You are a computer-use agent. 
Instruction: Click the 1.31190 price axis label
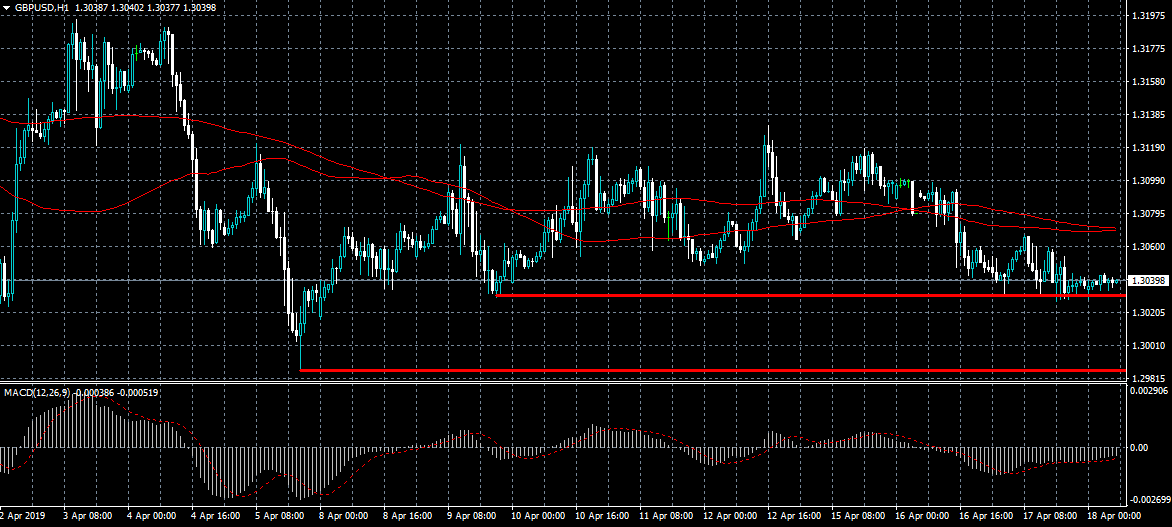1147,148
